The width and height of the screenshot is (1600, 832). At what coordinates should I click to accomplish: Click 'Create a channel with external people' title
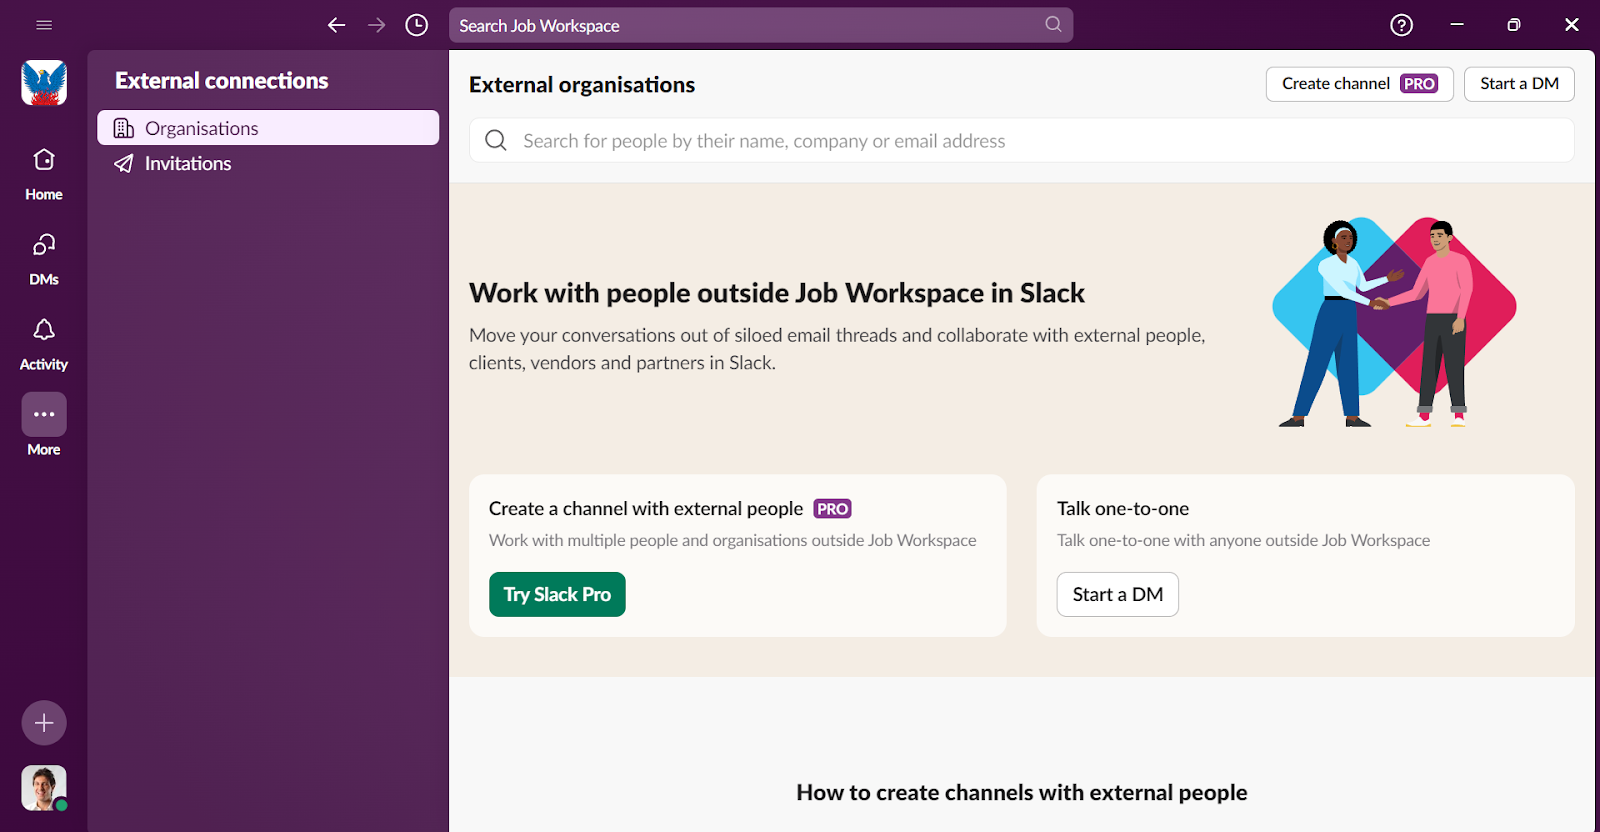646,509
